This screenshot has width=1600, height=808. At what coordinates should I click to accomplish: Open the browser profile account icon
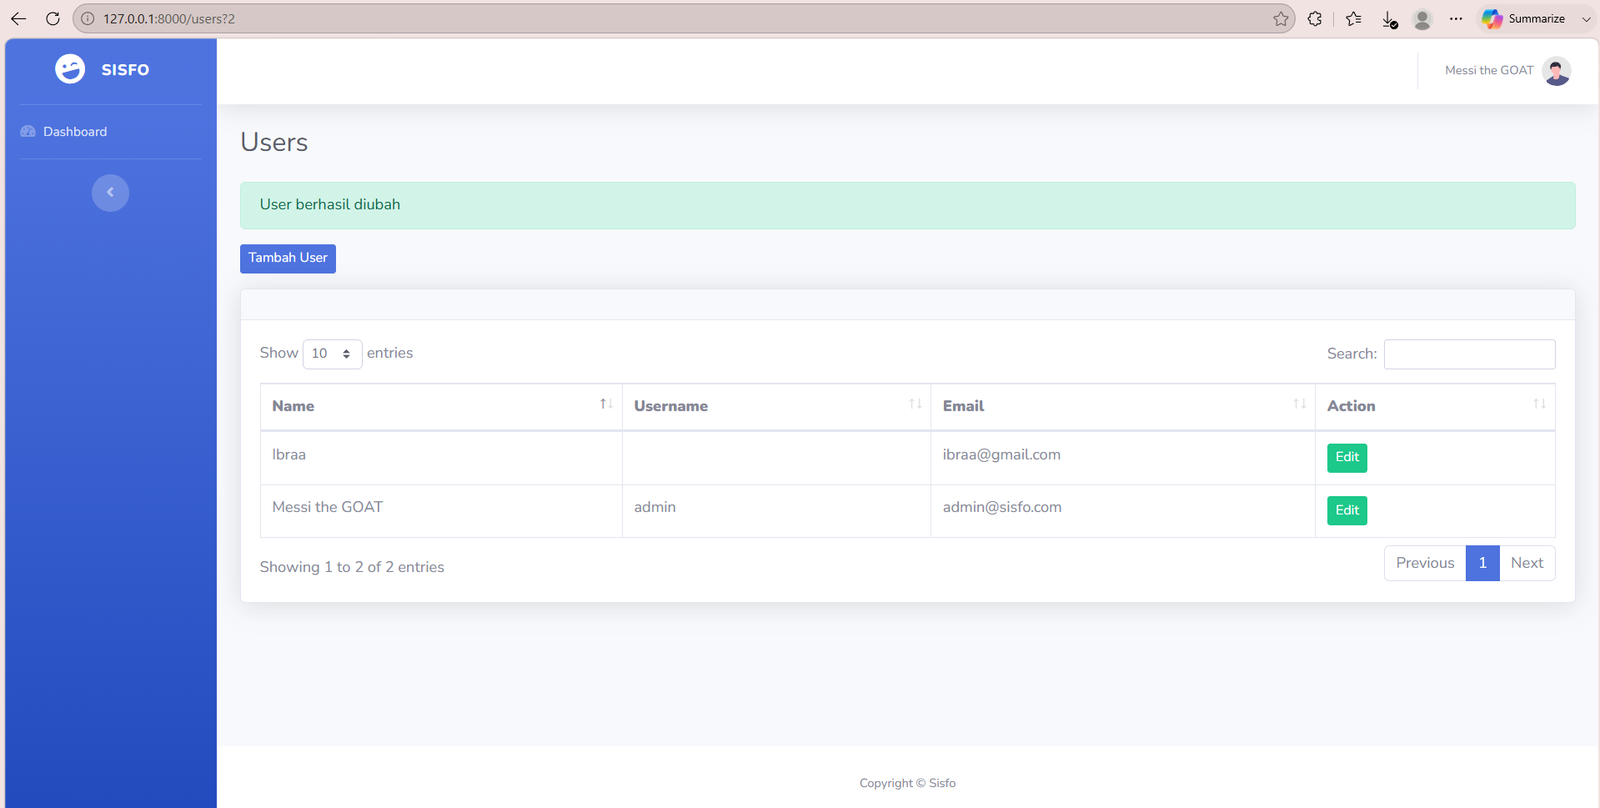[1422, 19]
